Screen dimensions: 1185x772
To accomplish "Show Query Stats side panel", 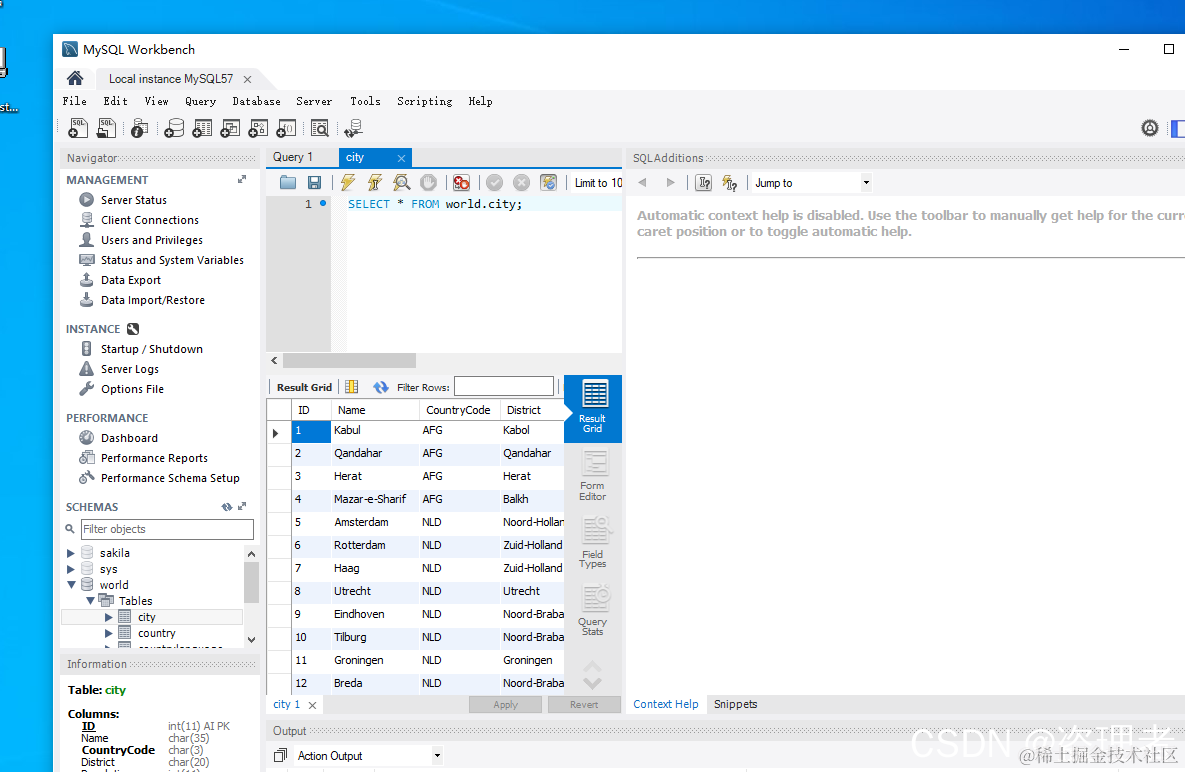I will click(593, 610).
